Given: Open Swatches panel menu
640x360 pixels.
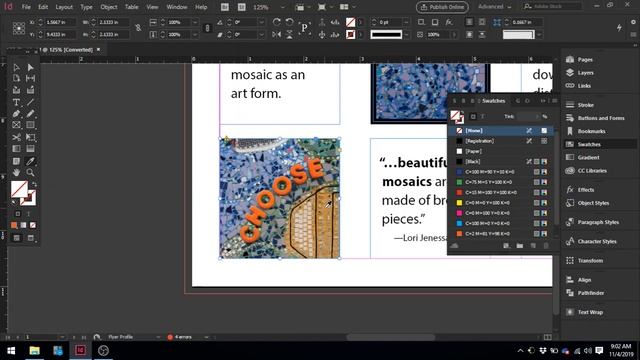Looking at the screenshot, I should pyautogui.click(x=554, y=101).
